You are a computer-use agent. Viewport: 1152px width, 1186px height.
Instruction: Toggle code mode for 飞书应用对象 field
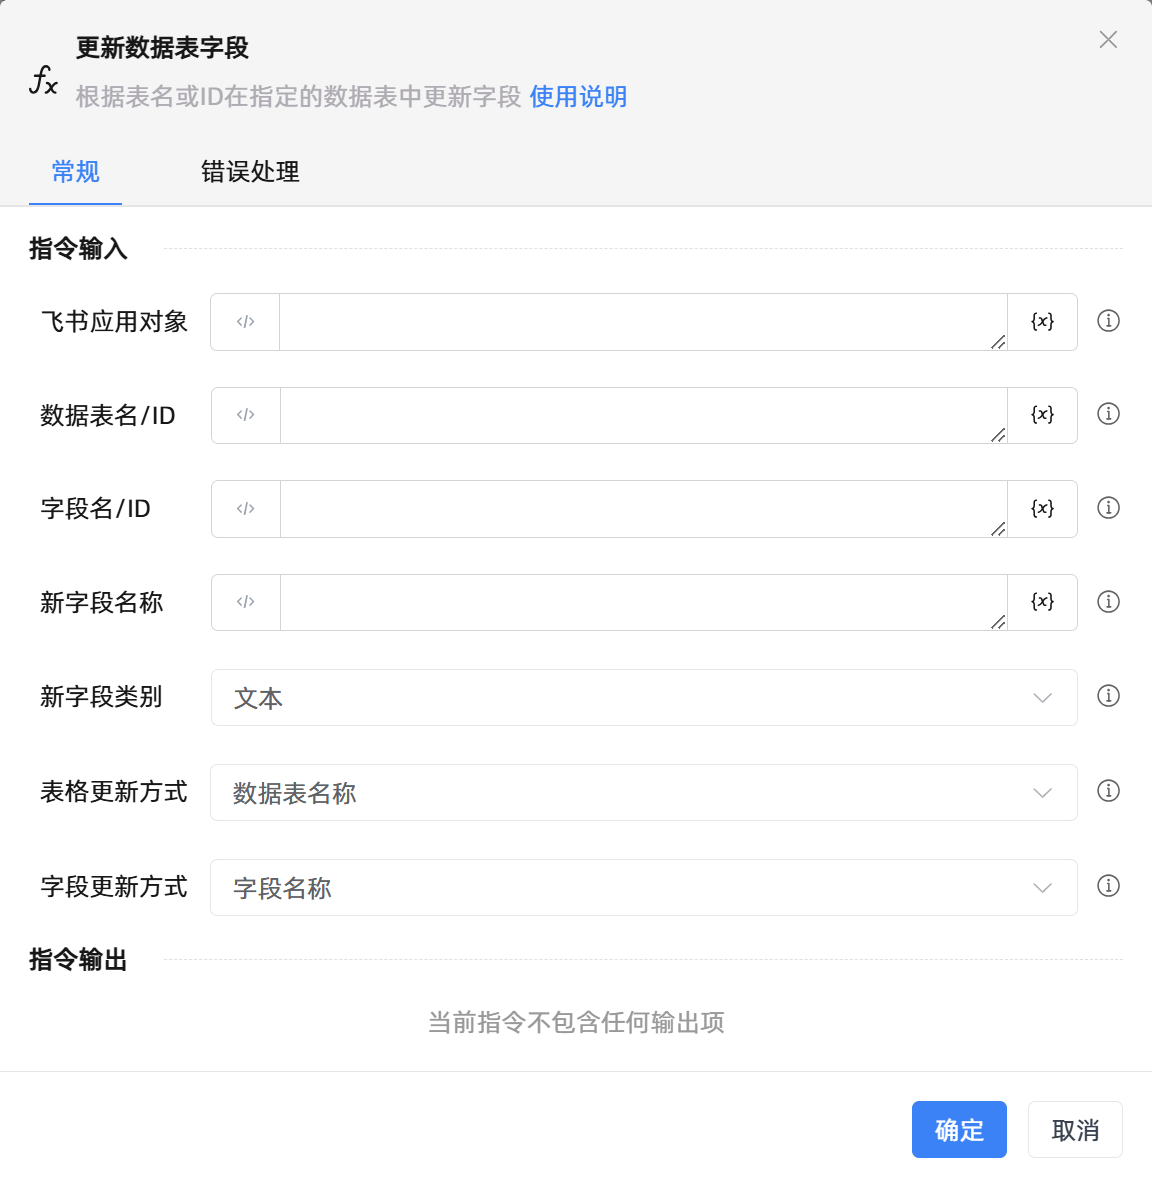coord(245,321)
